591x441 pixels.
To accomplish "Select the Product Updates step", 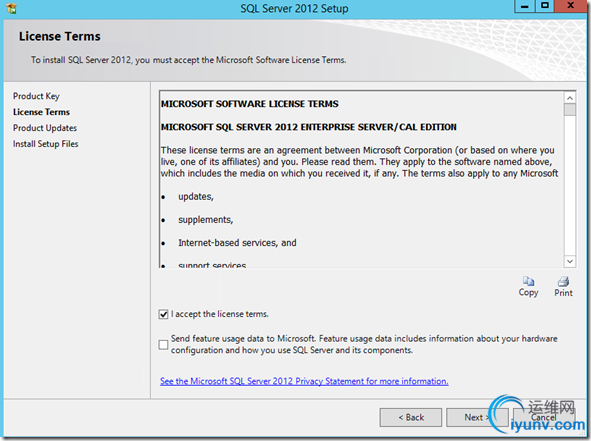I will (x=45, y=128).
